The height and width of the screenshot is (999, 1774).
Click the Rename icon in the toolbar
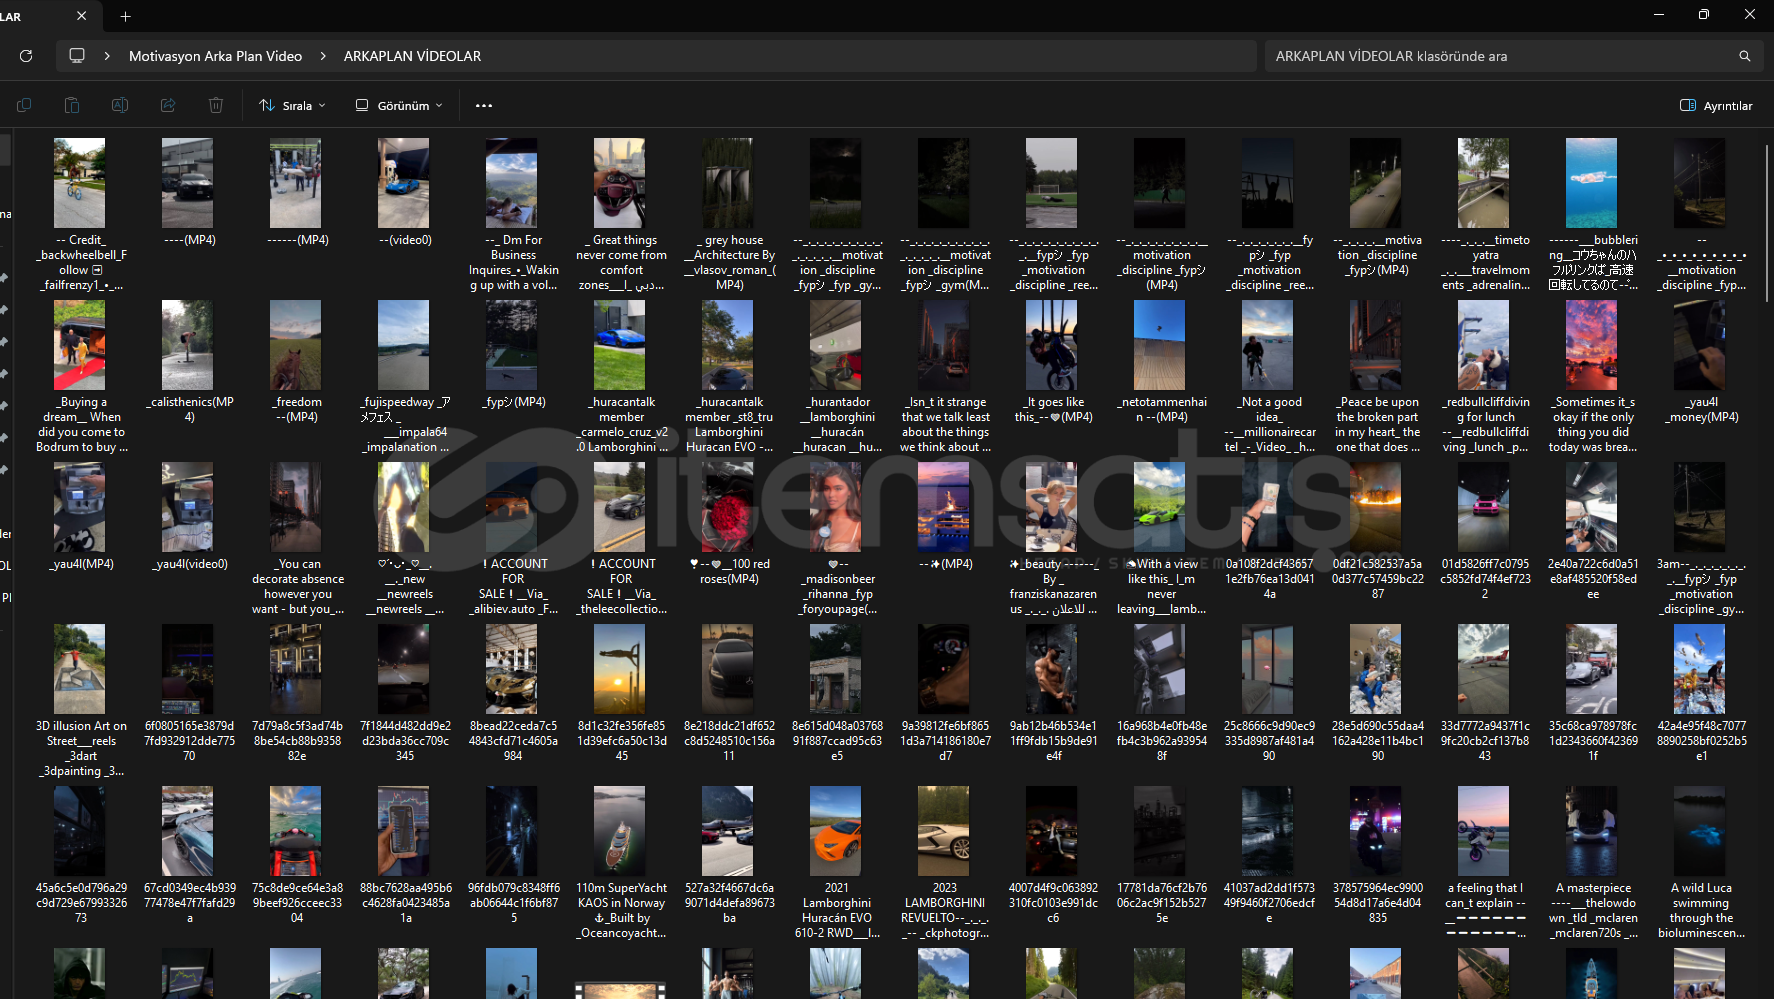[120, 105]
